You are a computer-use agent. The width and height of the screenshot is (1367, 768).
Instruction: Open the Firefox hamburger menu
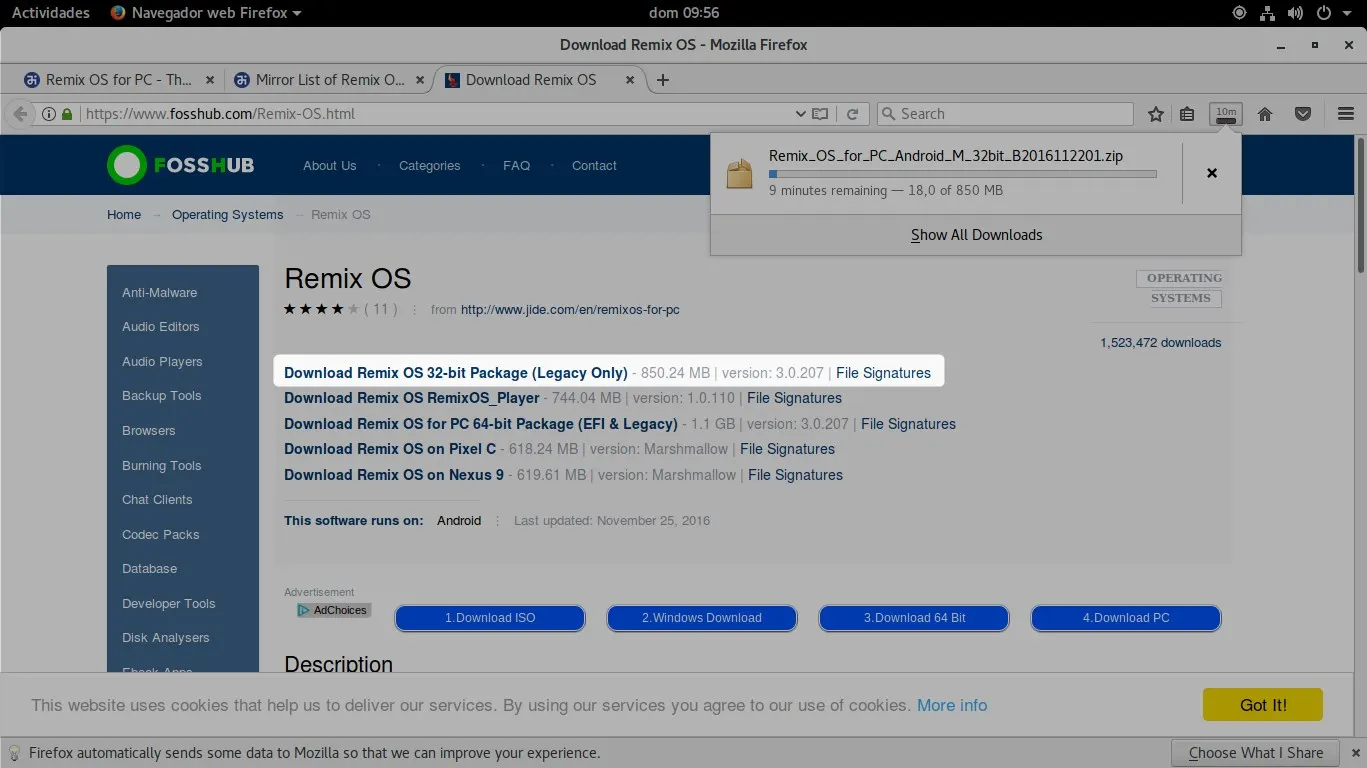[1345, 113]
